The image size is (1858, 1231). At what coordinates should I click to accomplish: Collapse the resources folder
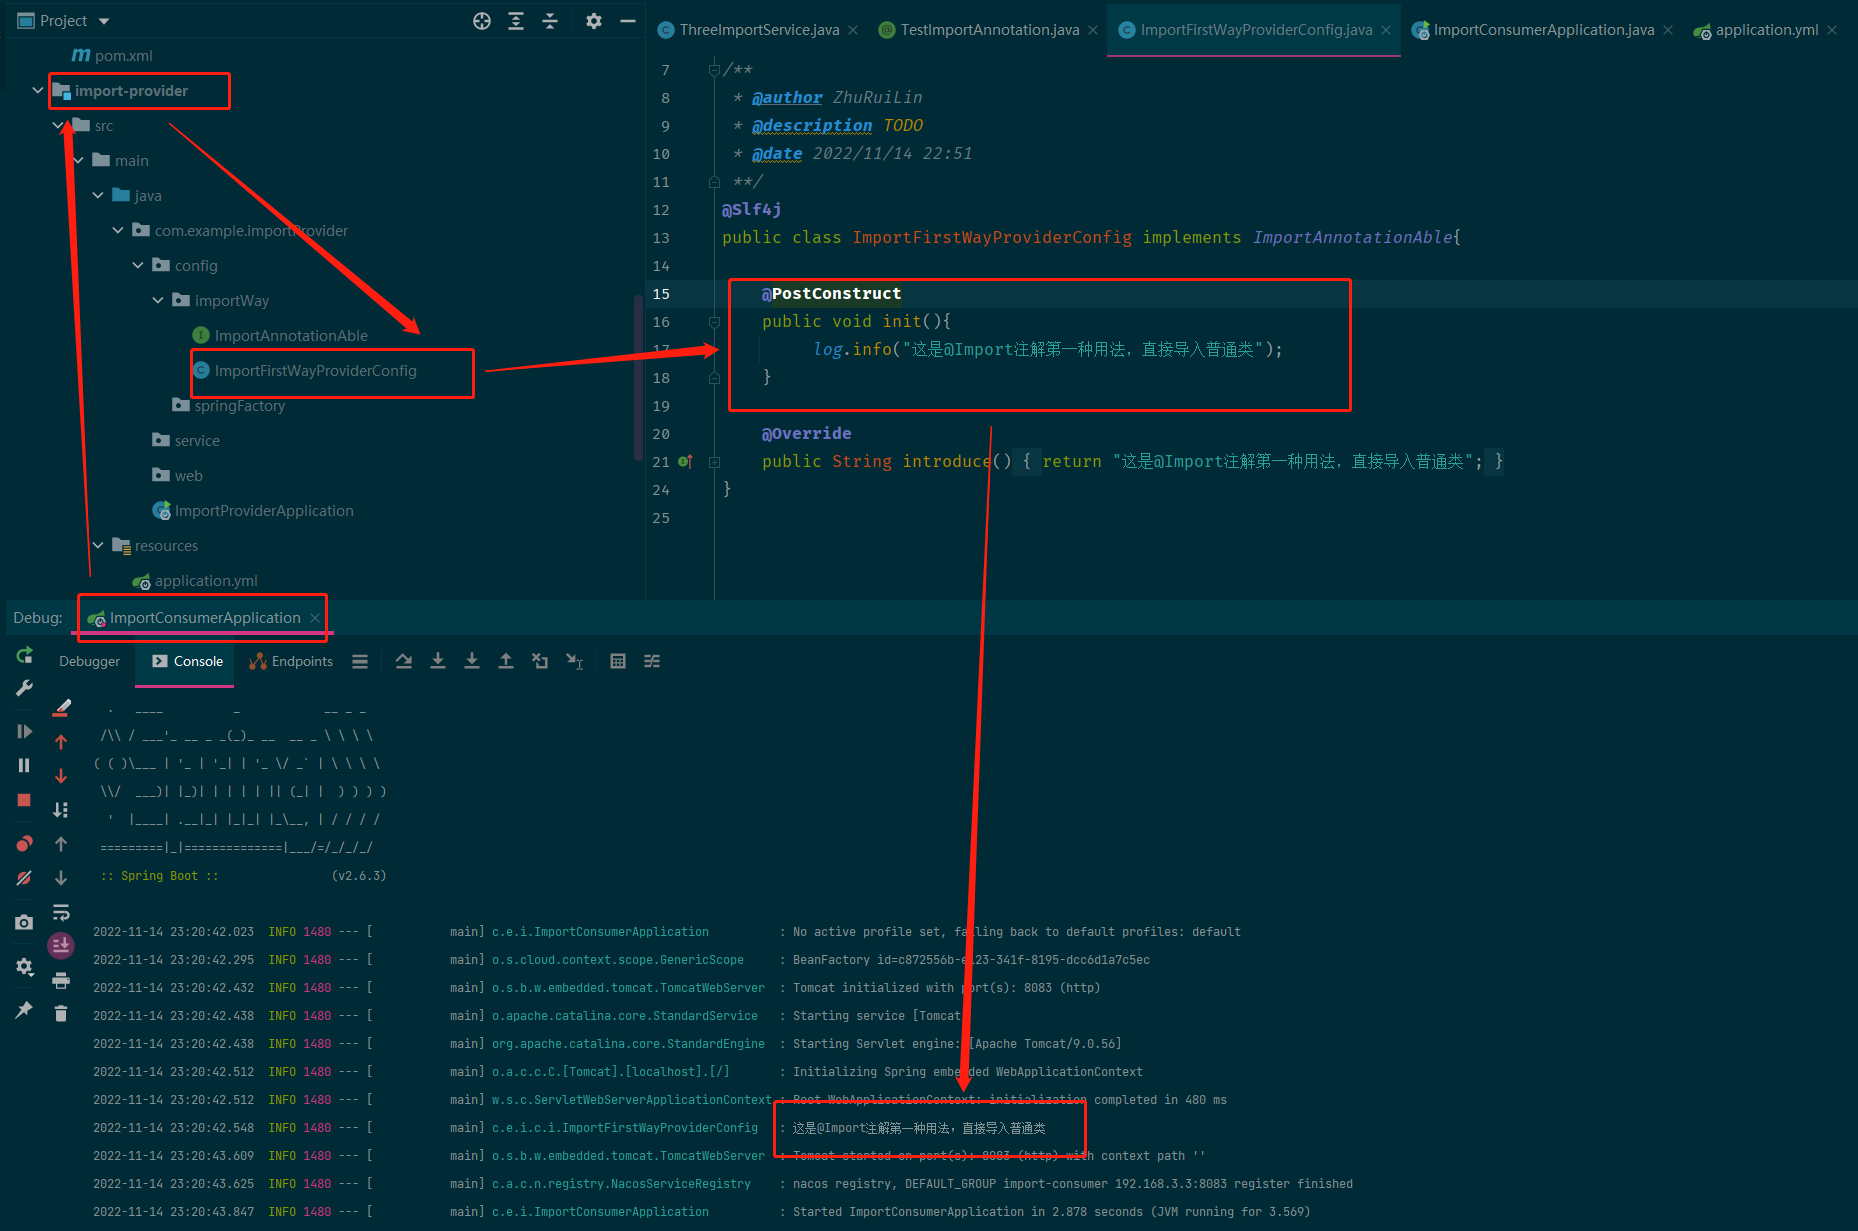point(98,546)
